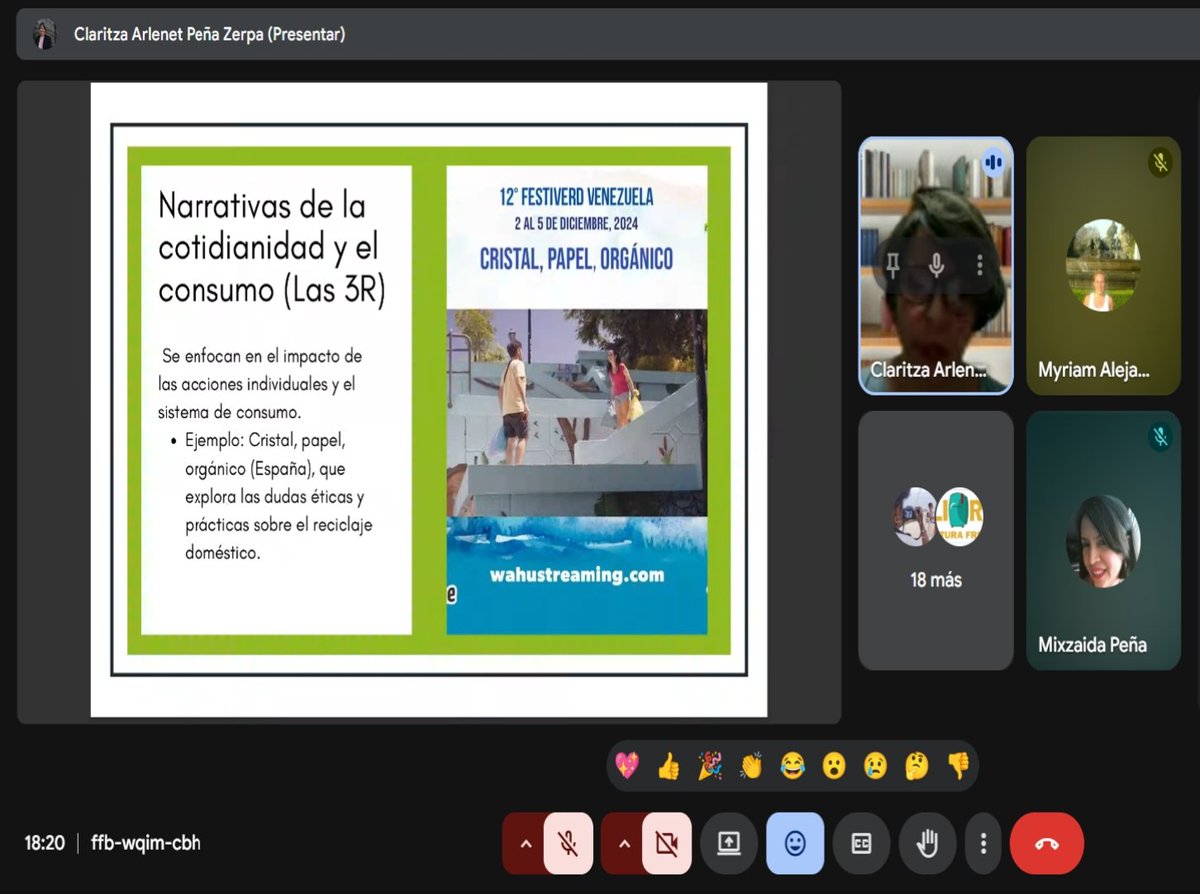Open the '18 más' participants tile
The height and width of the screenshot is (894, 1200).
(x=936, y=540)
